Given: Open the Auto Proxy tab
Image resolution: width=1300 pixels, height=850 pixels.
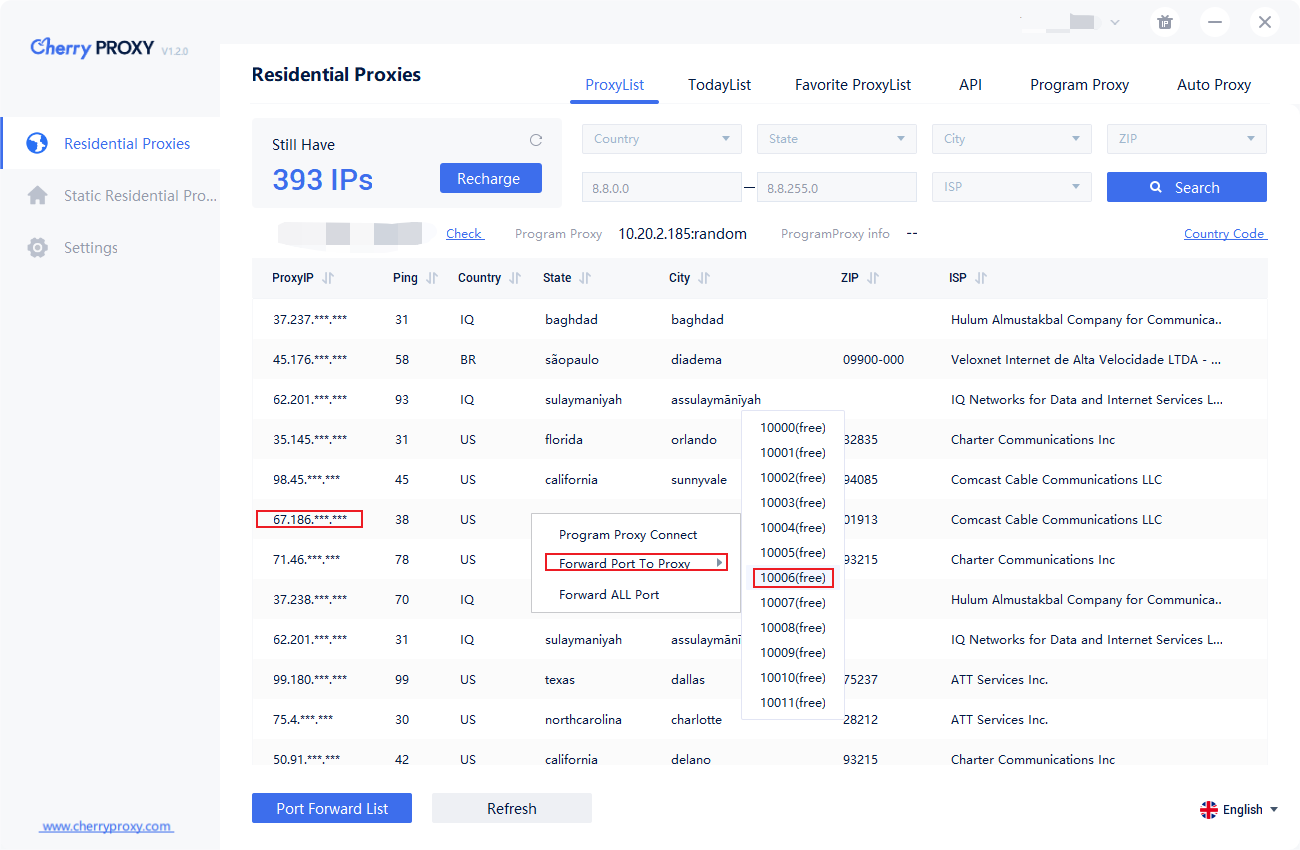Looking at the screenshot, I should point(1214,85).
